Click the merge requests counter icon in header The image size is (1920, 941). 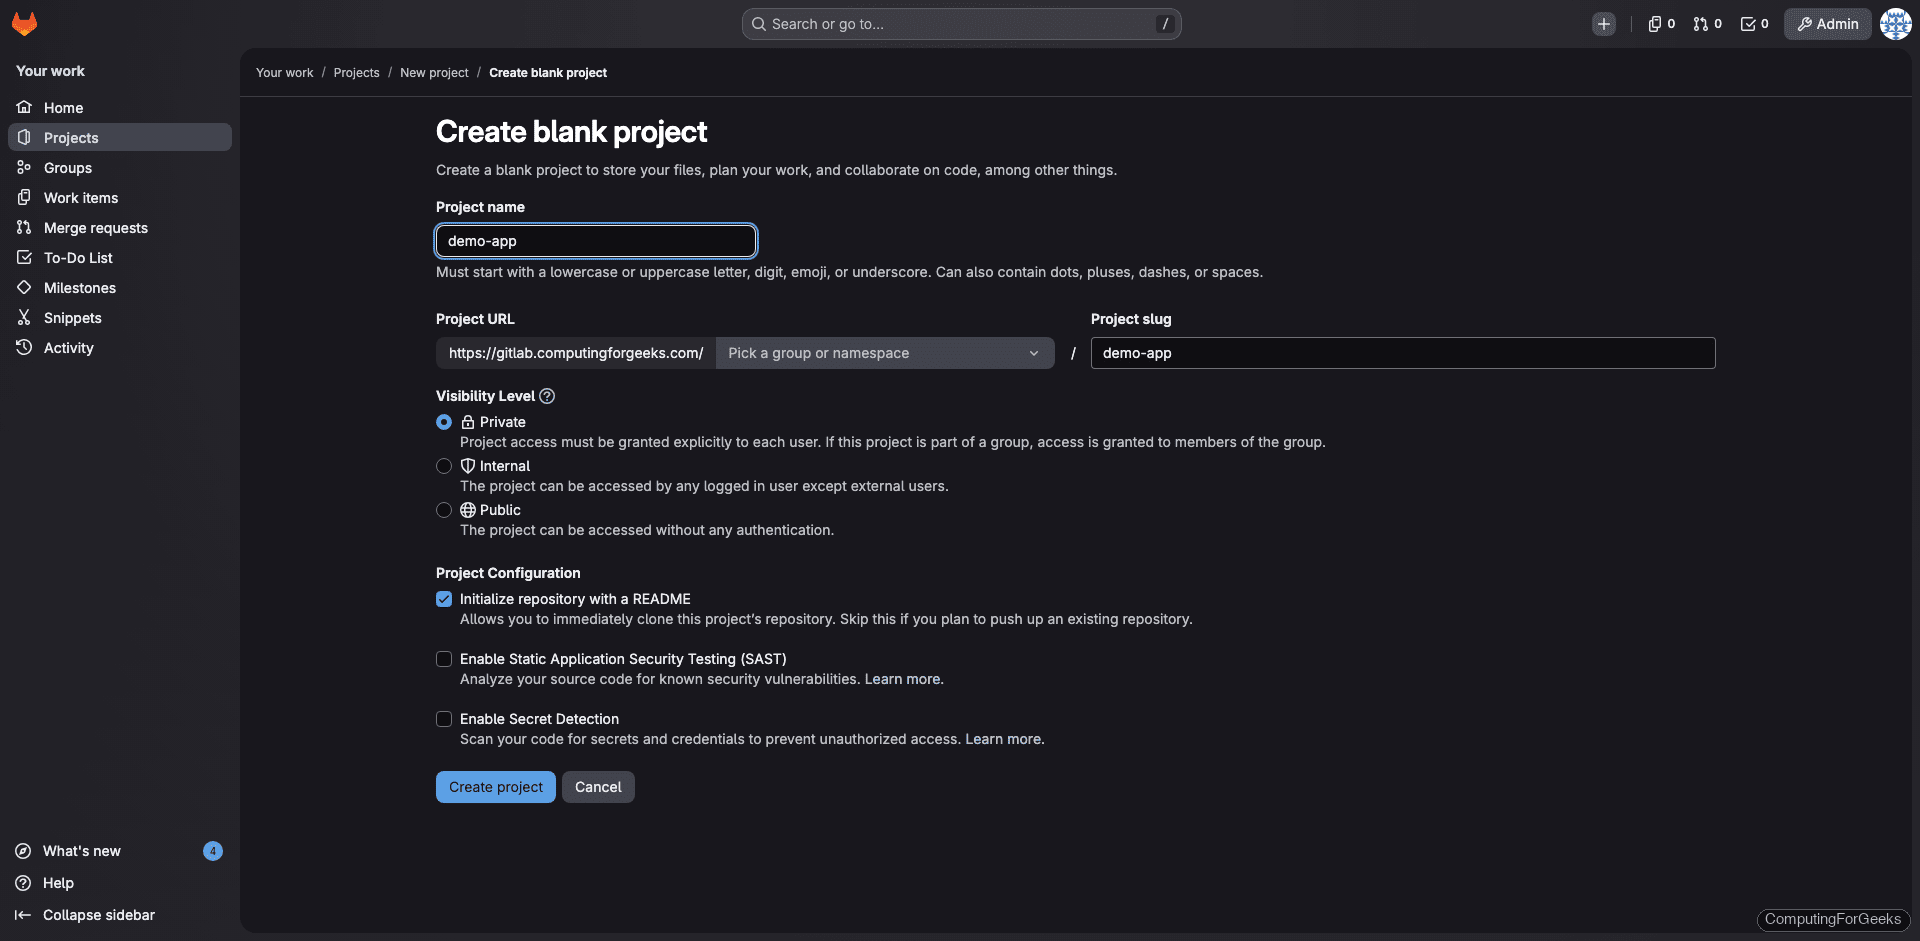click(x=1701, y=23)
